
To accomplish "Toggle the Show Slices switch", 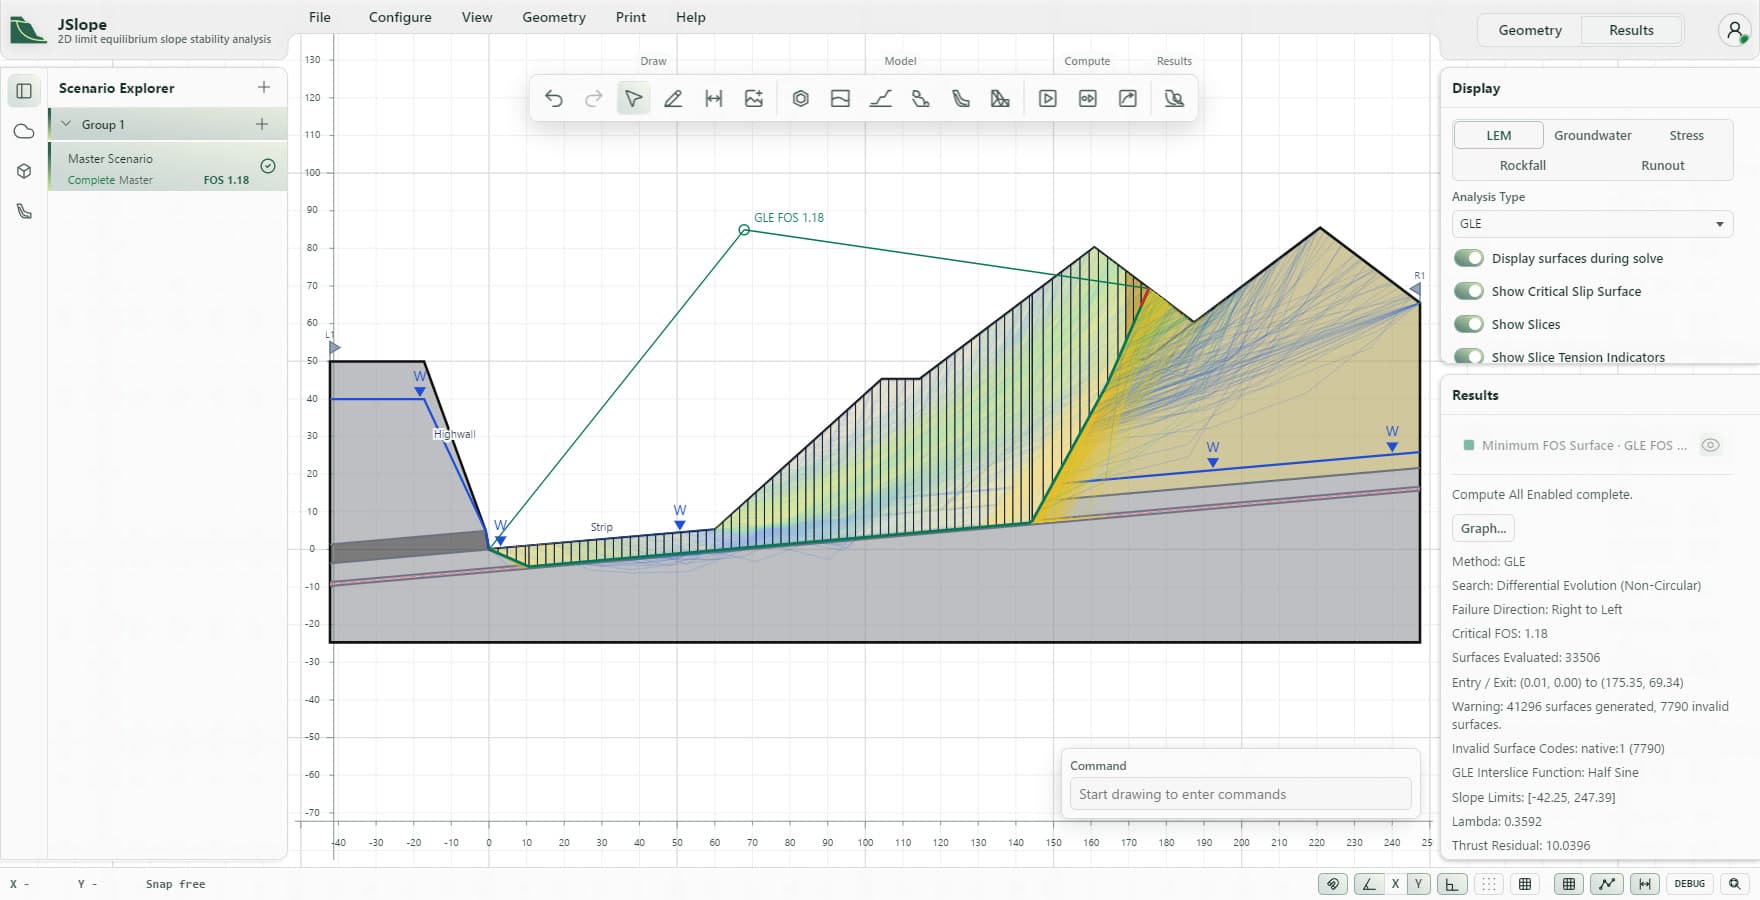I will (x=1469, y=324).
